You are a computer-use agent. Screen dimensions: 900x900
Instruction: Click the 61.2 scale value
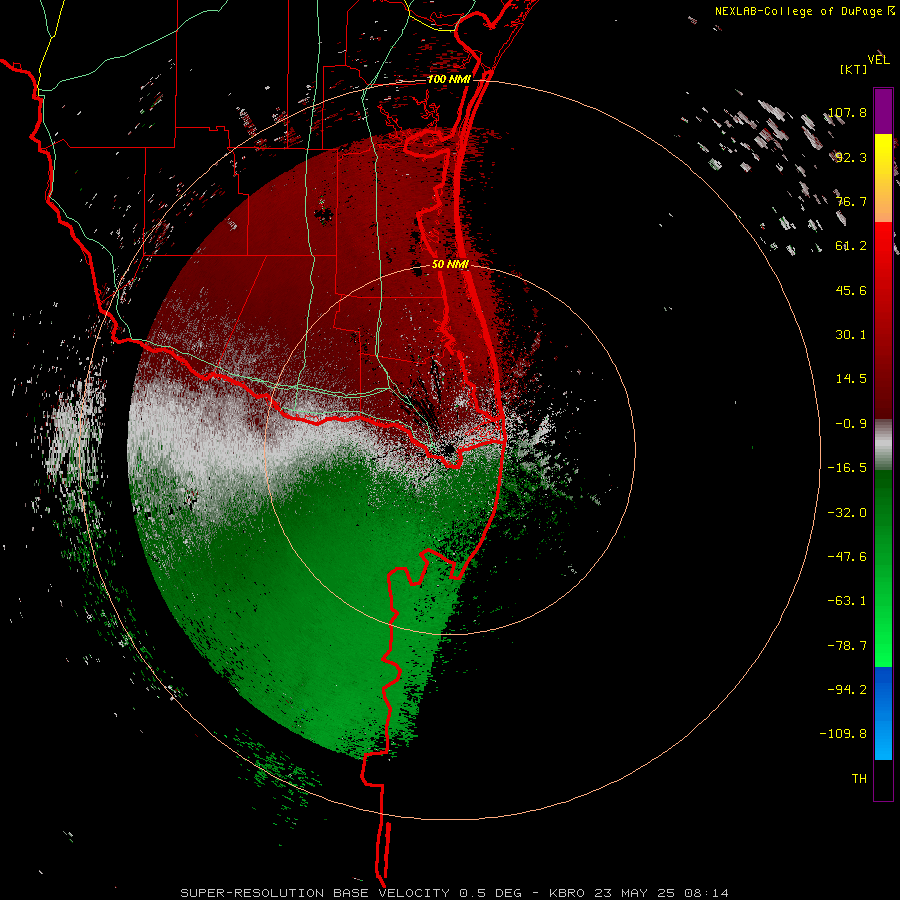851,246
